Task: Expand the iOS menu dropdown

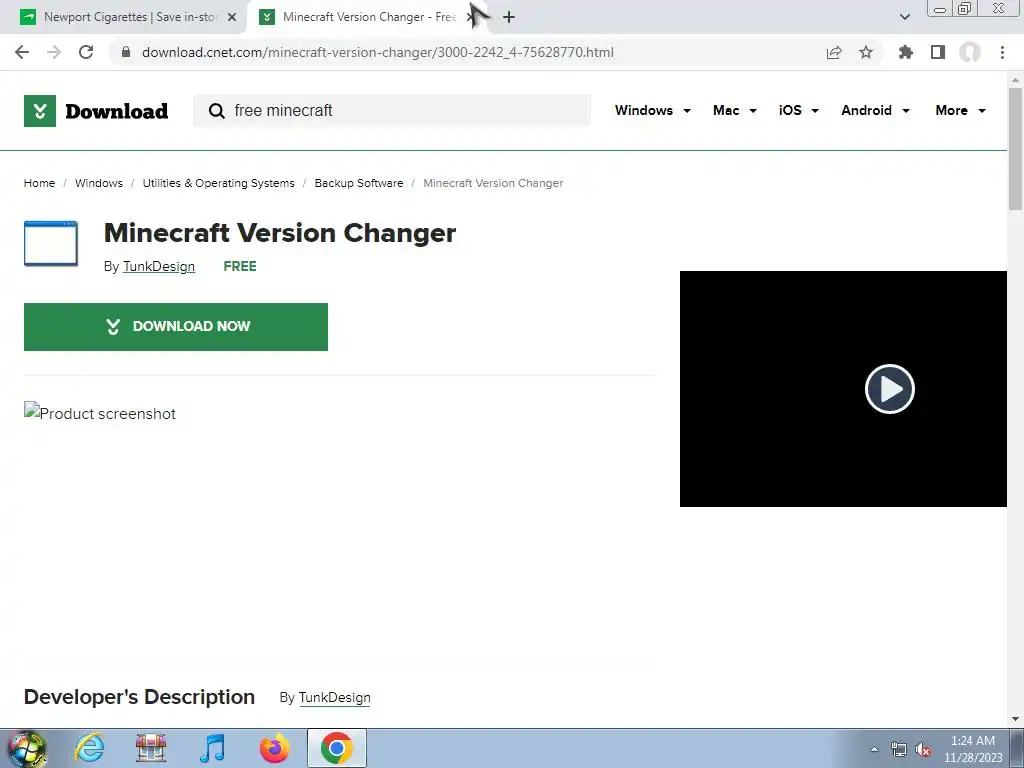Action: [798, 110]
